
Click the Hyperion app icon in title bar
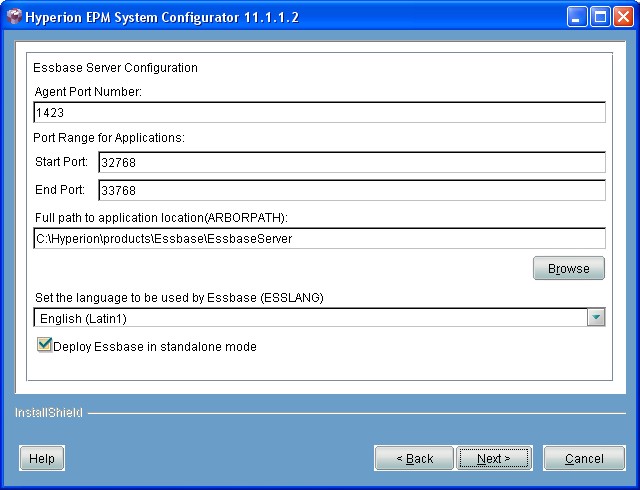point(14,17)
